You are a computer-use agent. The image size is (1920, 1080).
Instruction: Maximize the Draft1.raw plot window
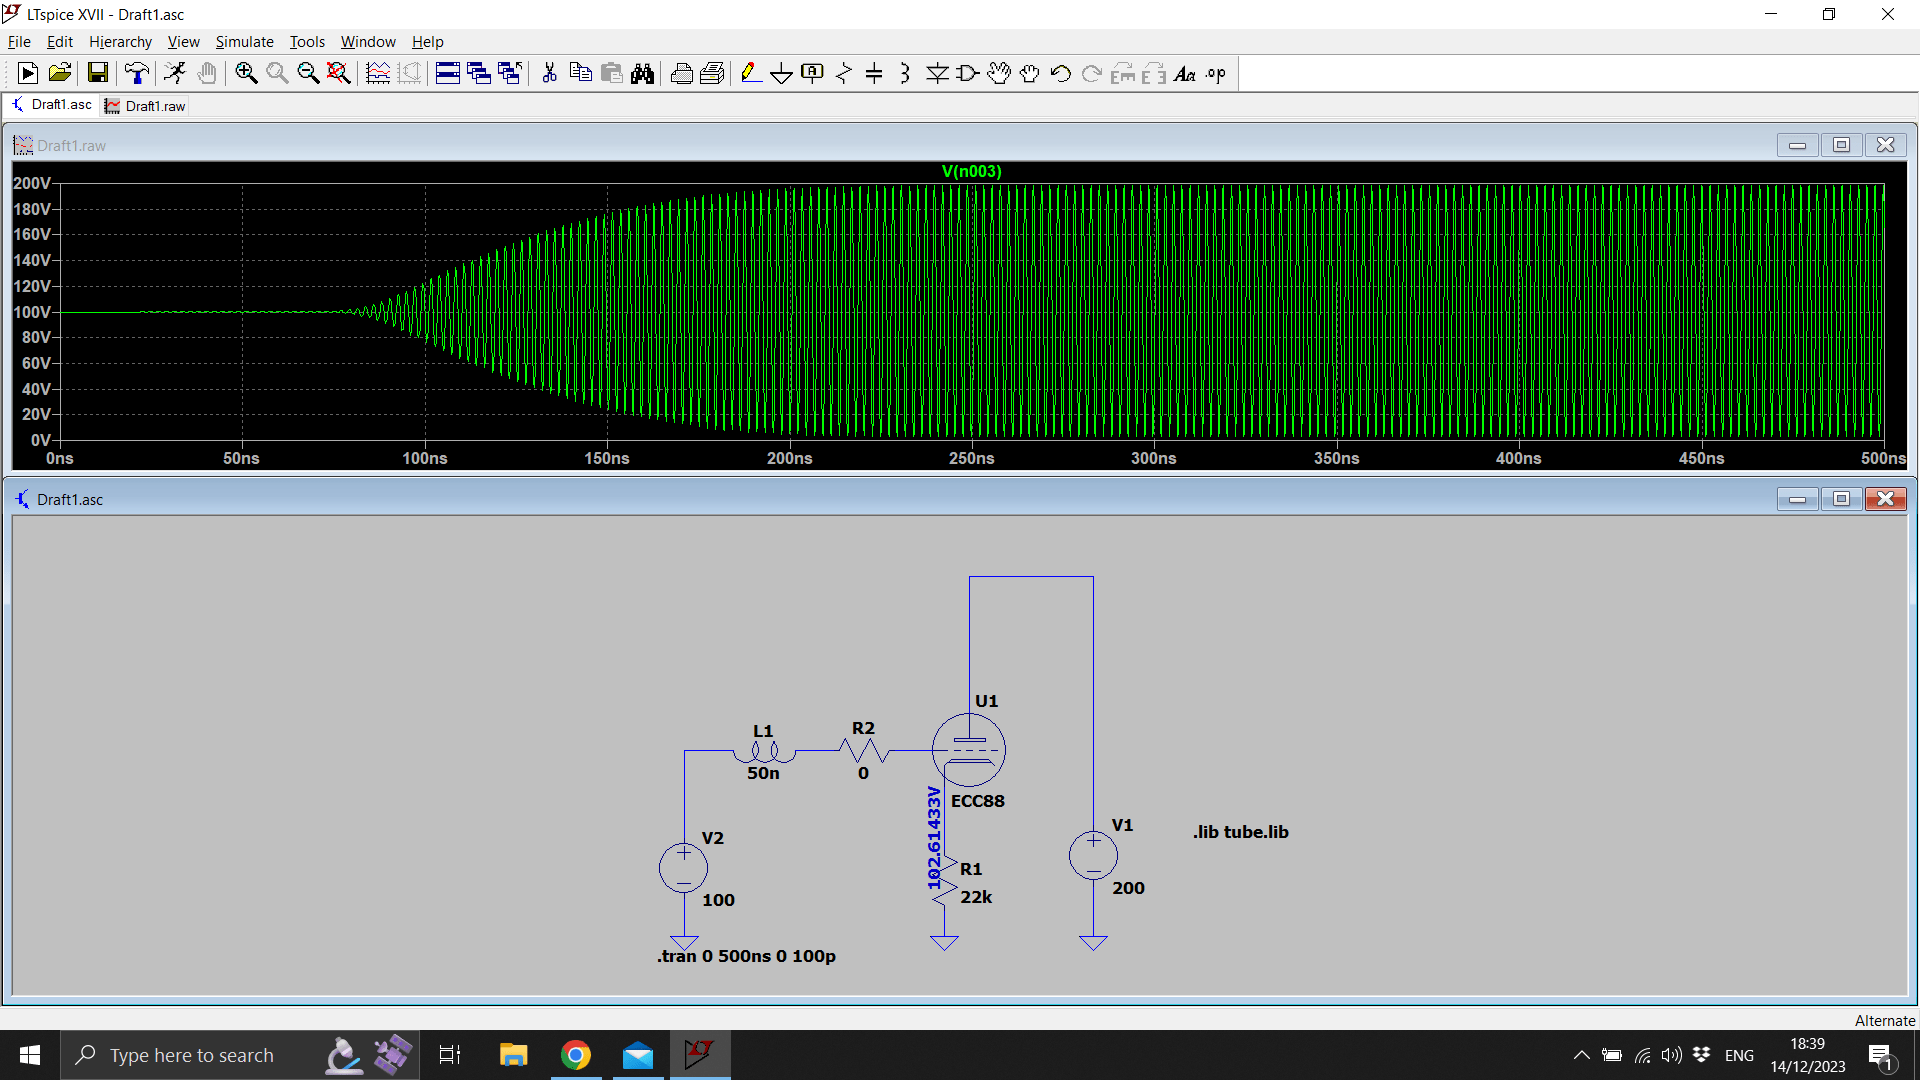coord(1841,145)
